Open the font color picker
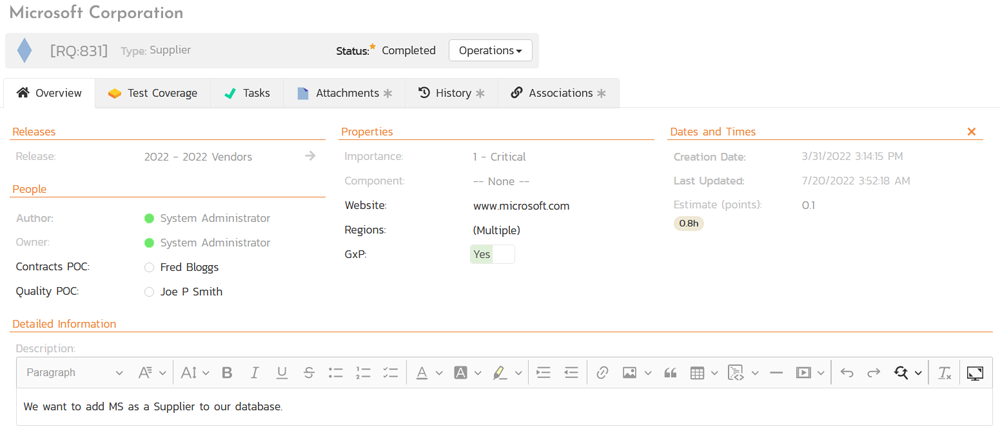 422,373
